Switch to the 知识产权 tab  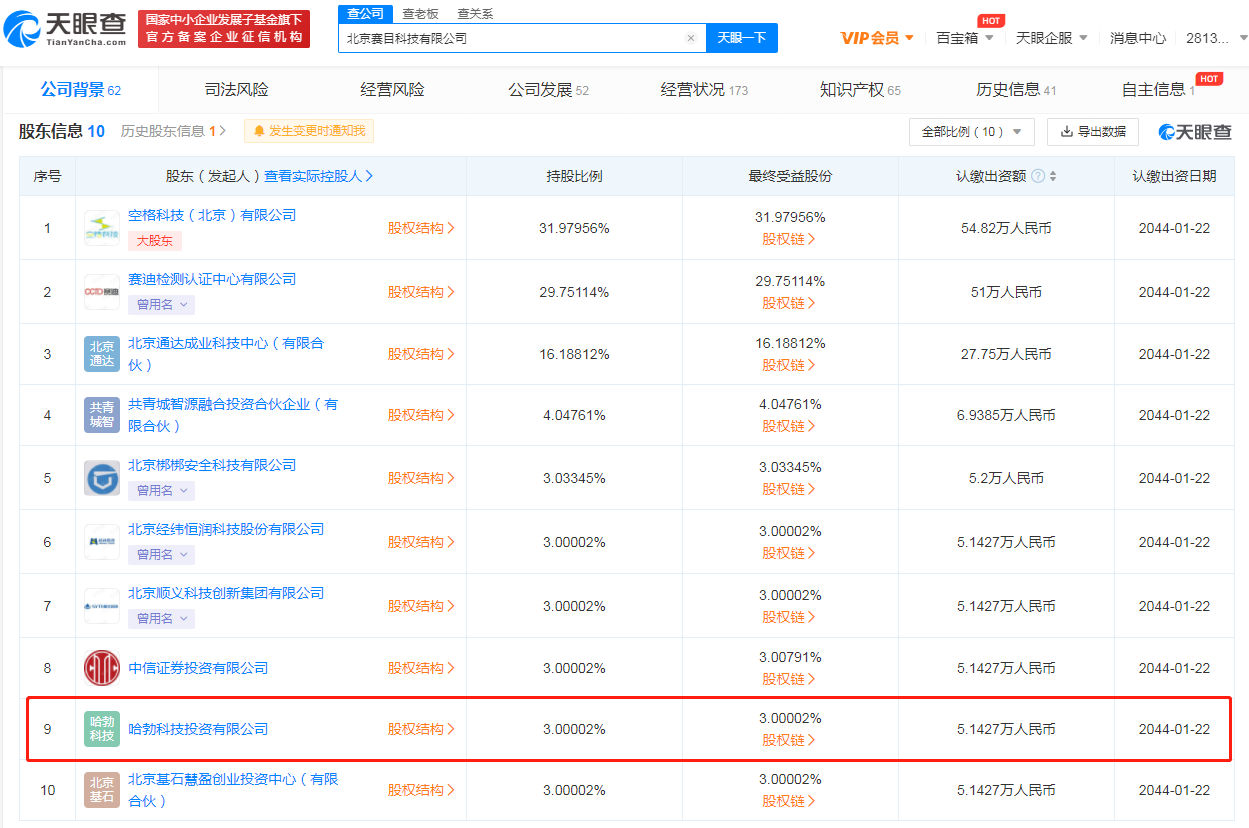pos(860,90)
